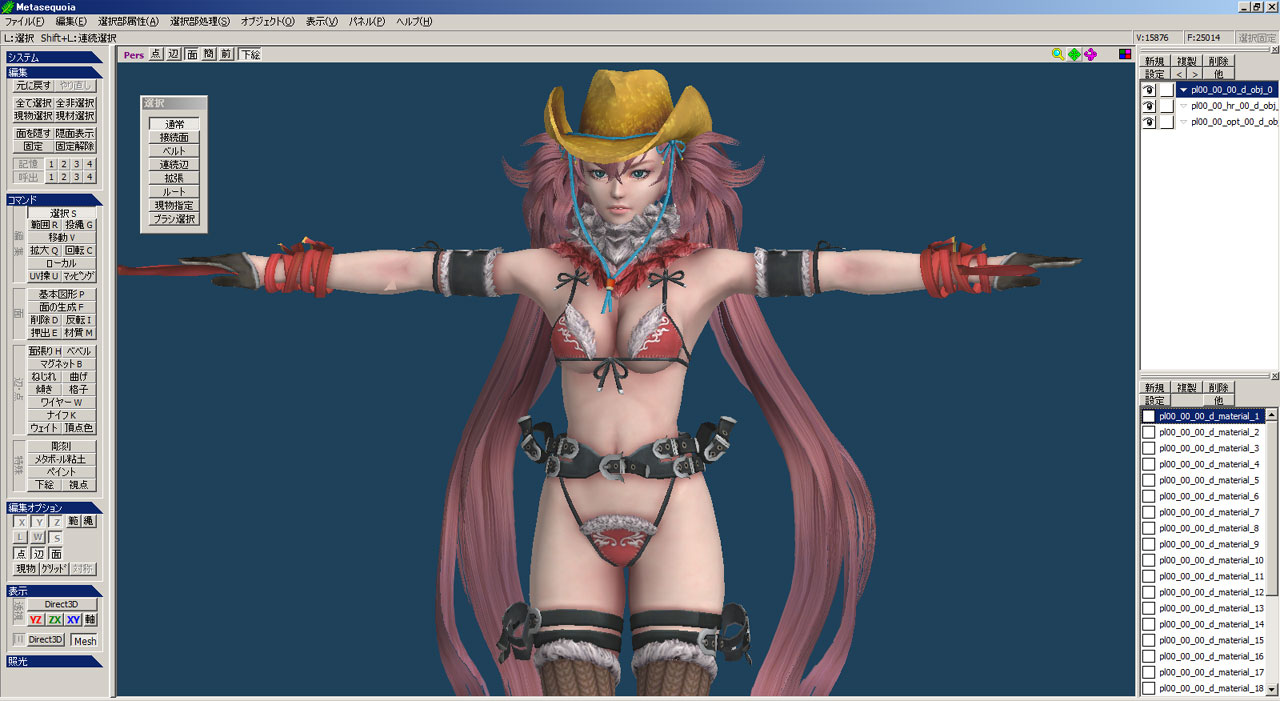Collapse the 編集オプション panel header
1280x701 pixels.
coord(54,508)
